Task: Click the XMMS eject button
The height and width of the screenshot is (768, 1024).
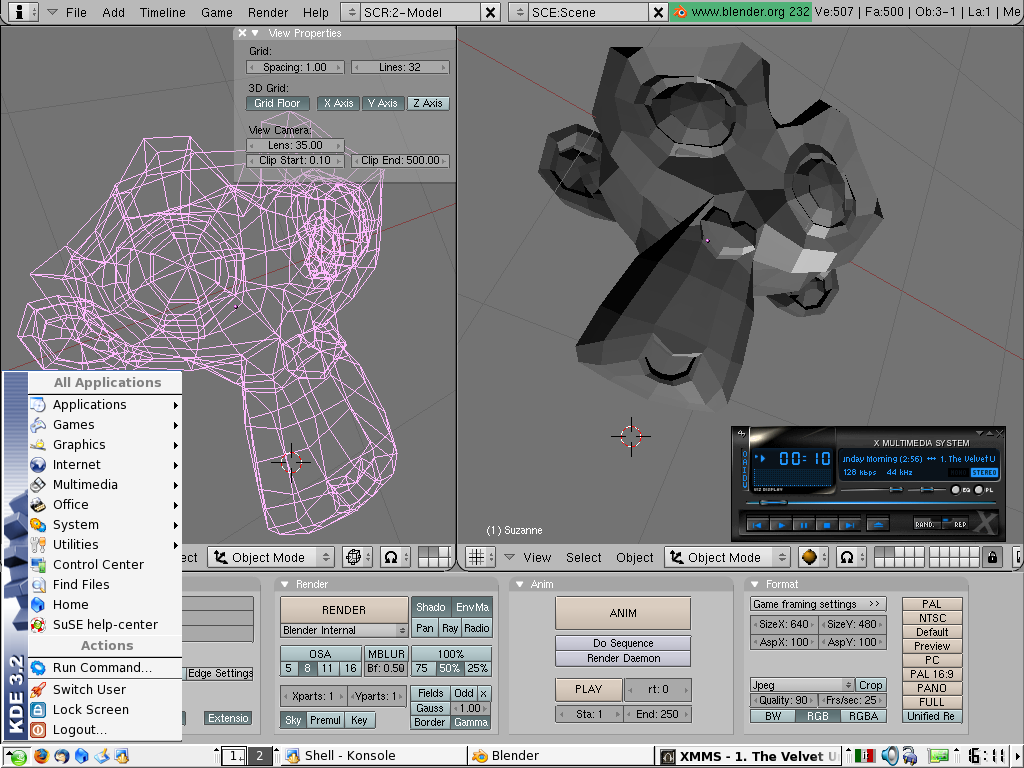Action: [877, 524]
